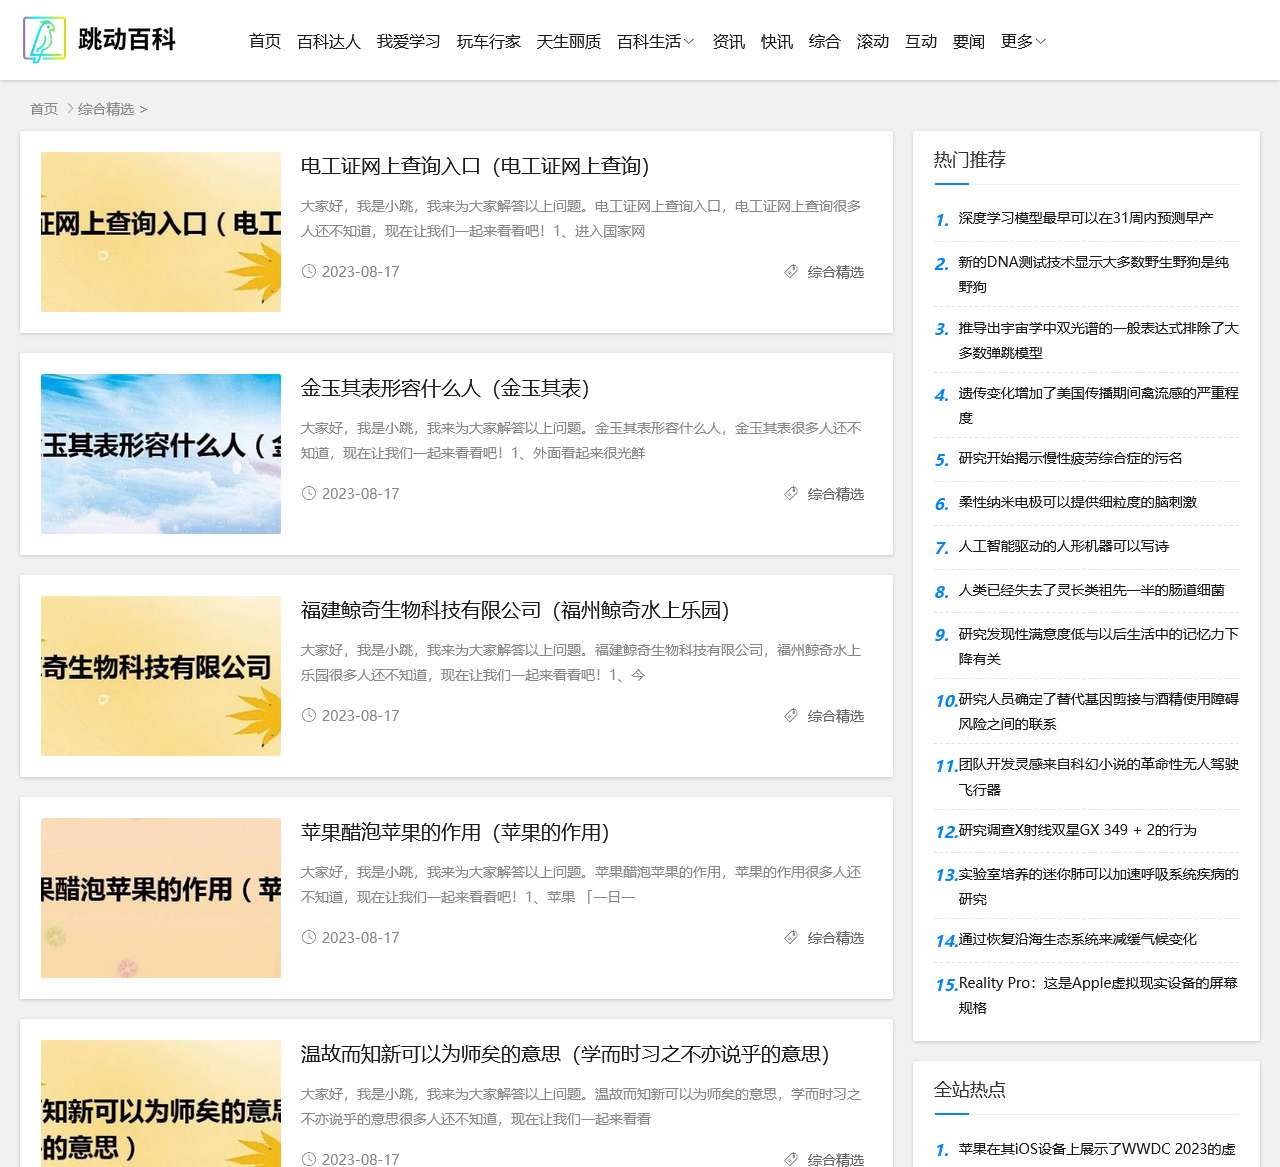Click the tag icon next to first 综合精选 label
Viewport: 1280px width, 1167px height.
(790, 271)
